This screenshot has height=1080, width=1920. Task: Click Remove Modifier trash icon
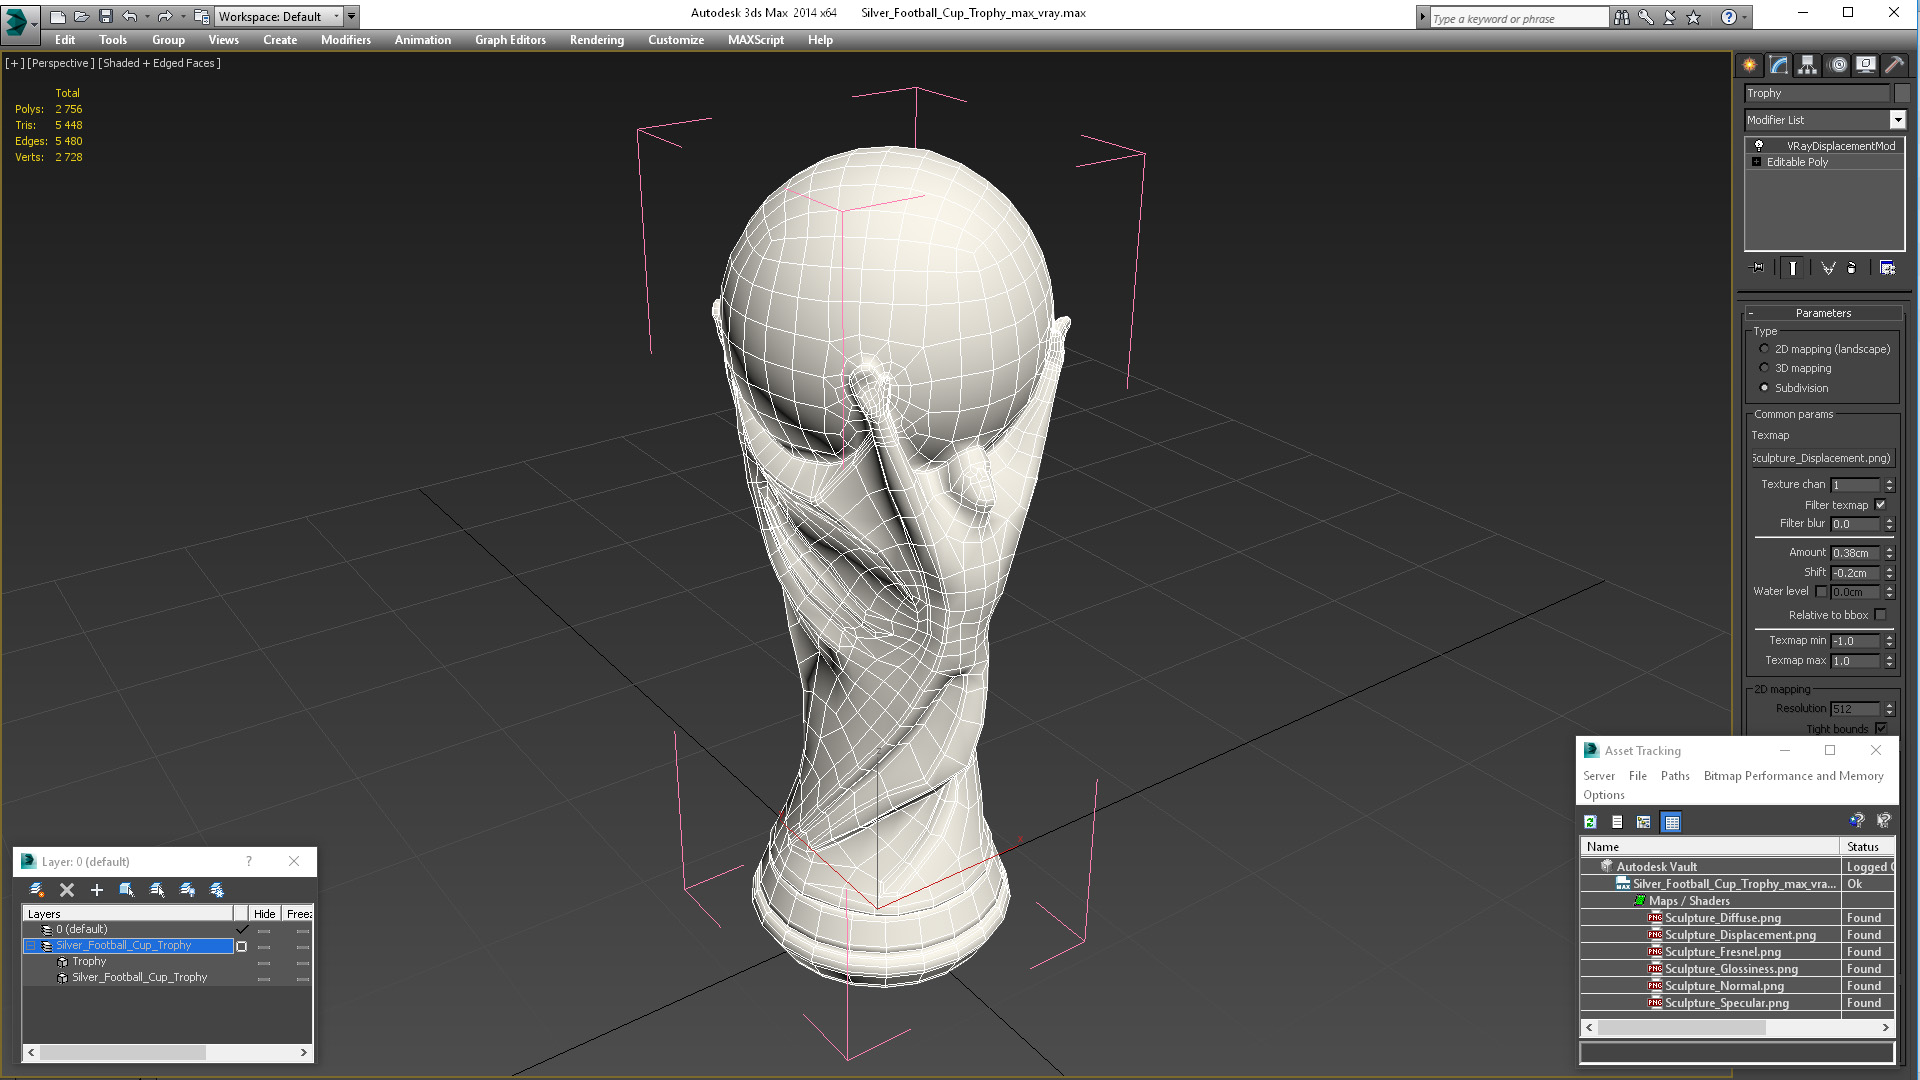pyautogui.click(x=1851, y=268)
